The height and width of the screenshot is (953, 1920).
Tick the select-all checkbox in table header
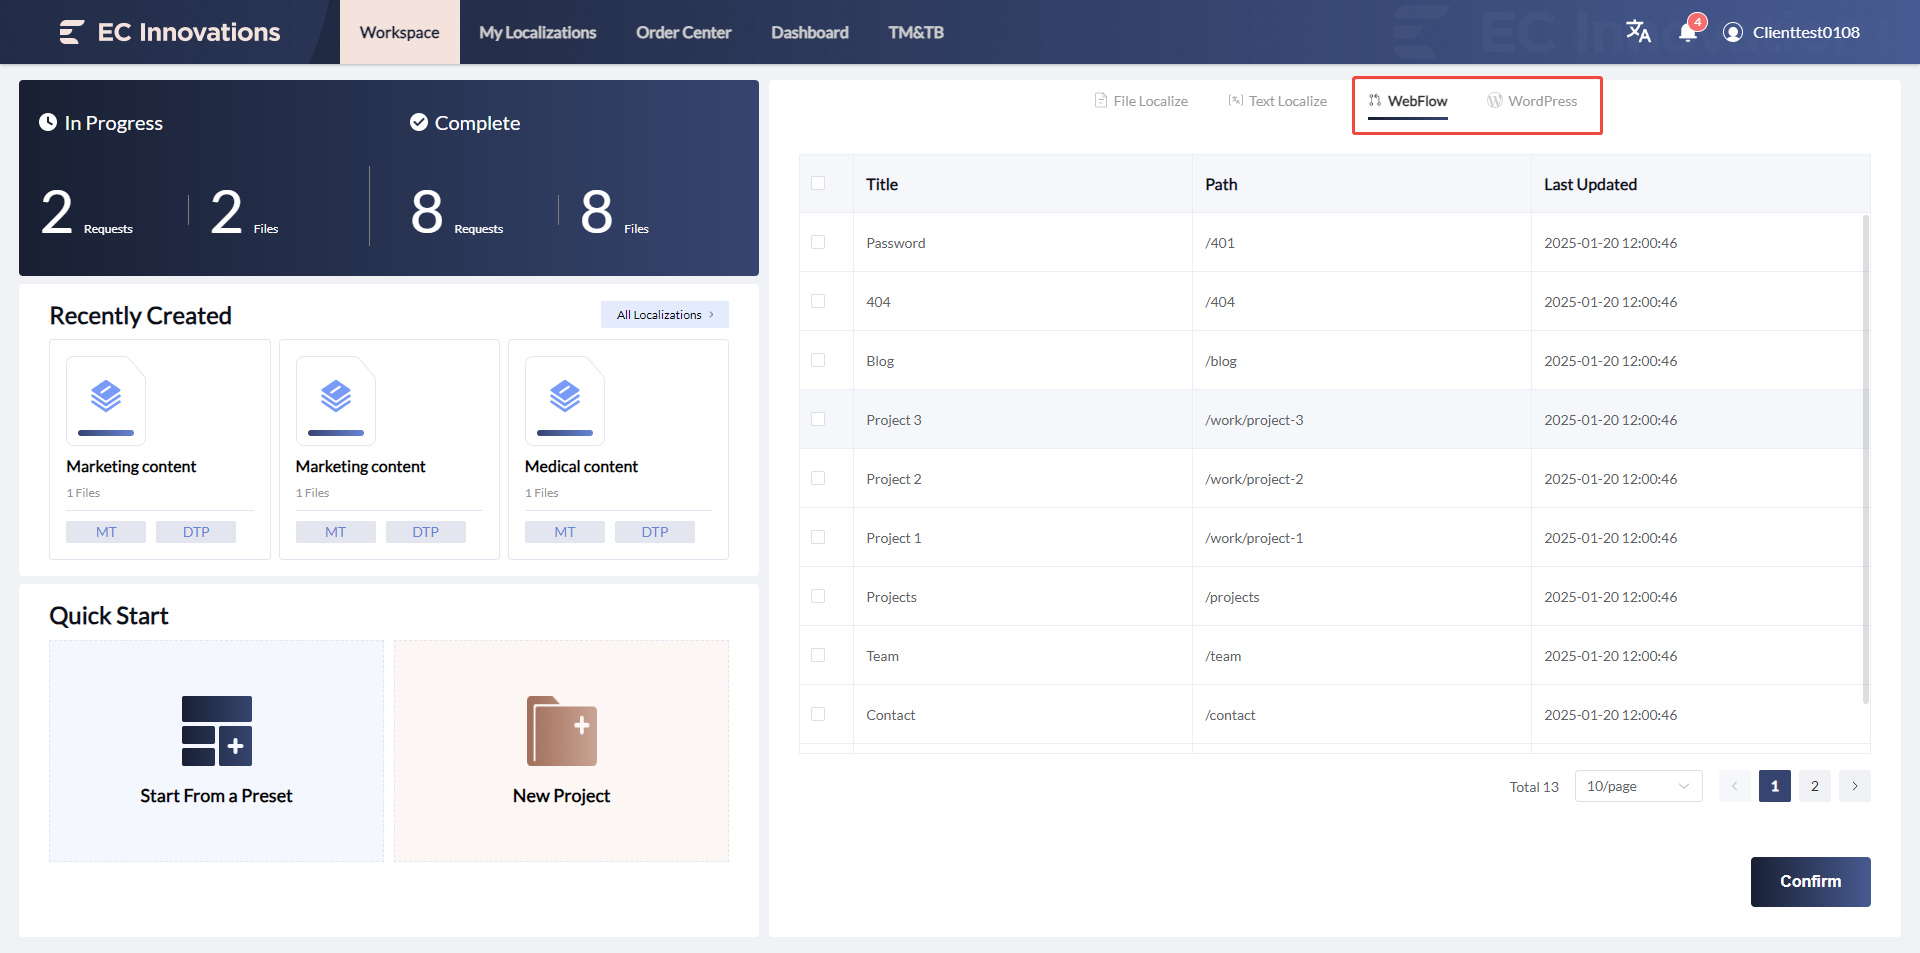point(818,184)
